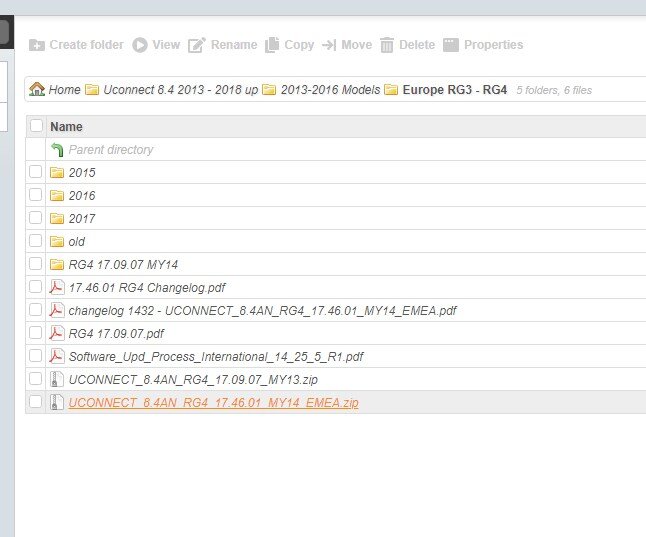Select checkbox for changelog 1432 pdf
Image resolution: width=646 pixels, height=537 pixels.
[35, 310]
